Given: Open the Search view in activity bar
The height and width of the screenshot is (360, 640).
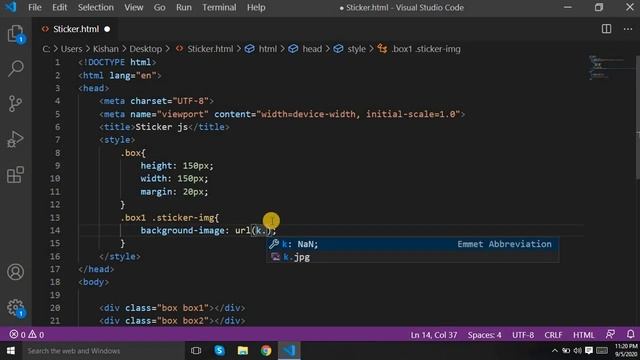Looking at the screenshot, I should click(x=15, y=68).
